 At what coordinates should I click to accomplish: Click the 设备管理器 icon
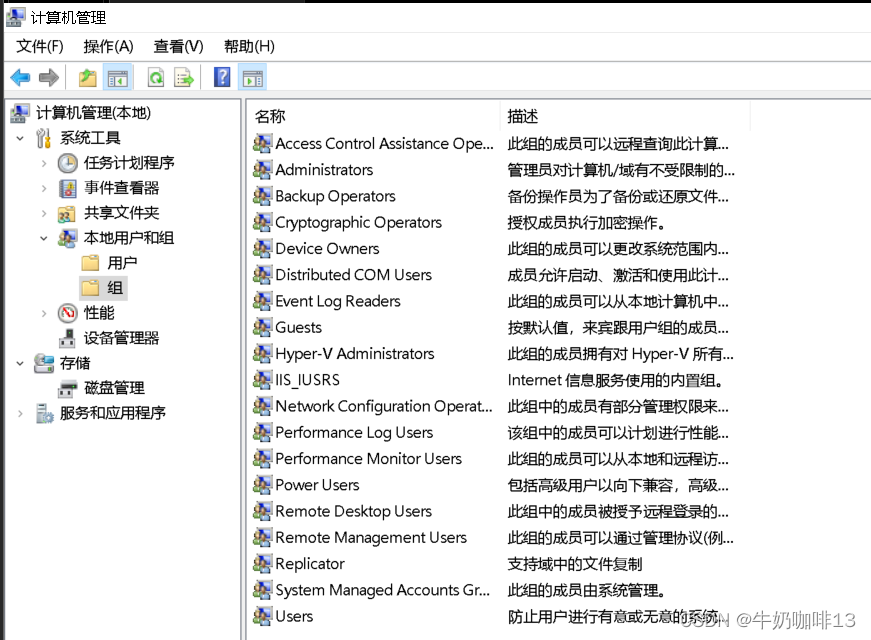click(67, 338)
